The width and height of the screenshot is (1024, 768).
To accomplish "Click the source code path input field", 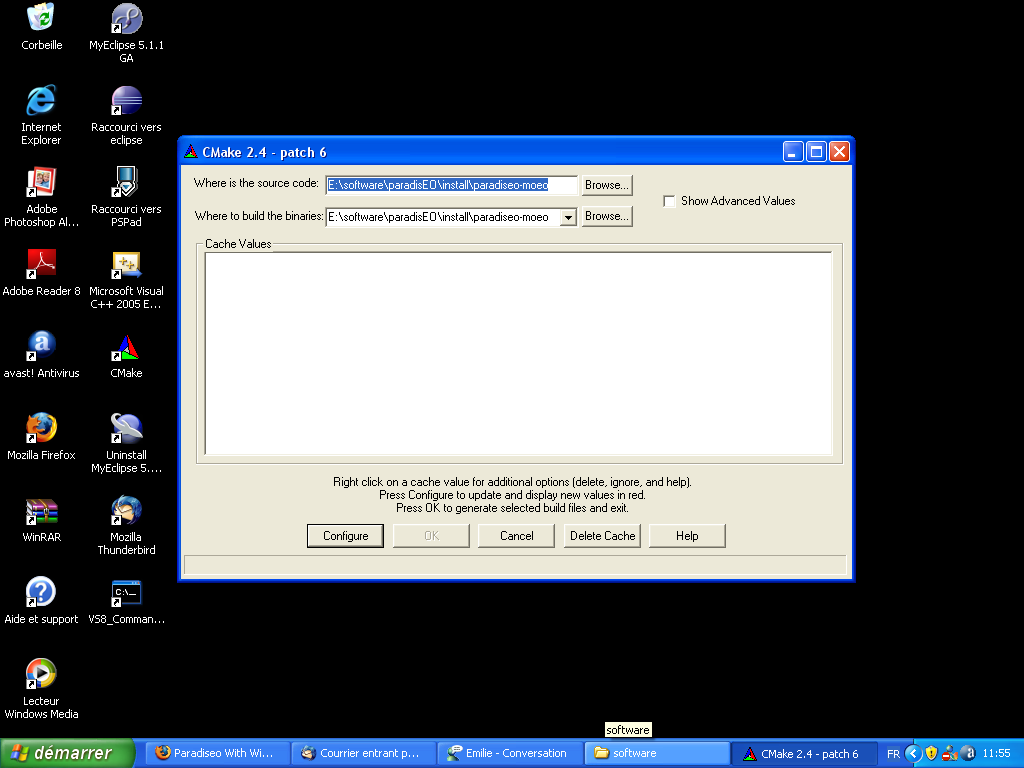I will [x=452, y=185].
